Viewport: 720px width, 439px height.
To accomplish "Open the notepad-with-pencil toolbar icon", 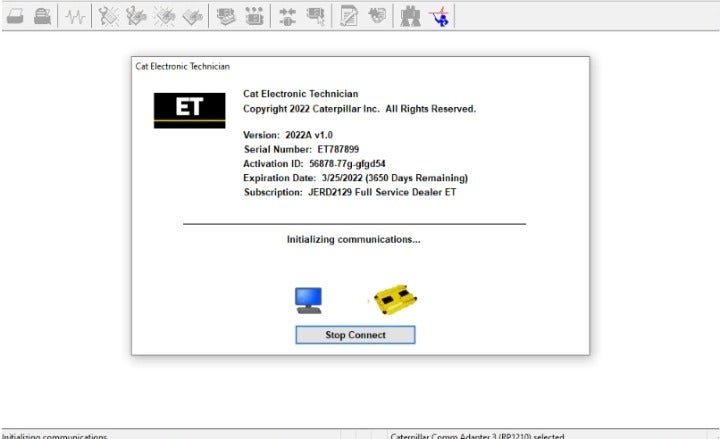I will pos(349,17).
